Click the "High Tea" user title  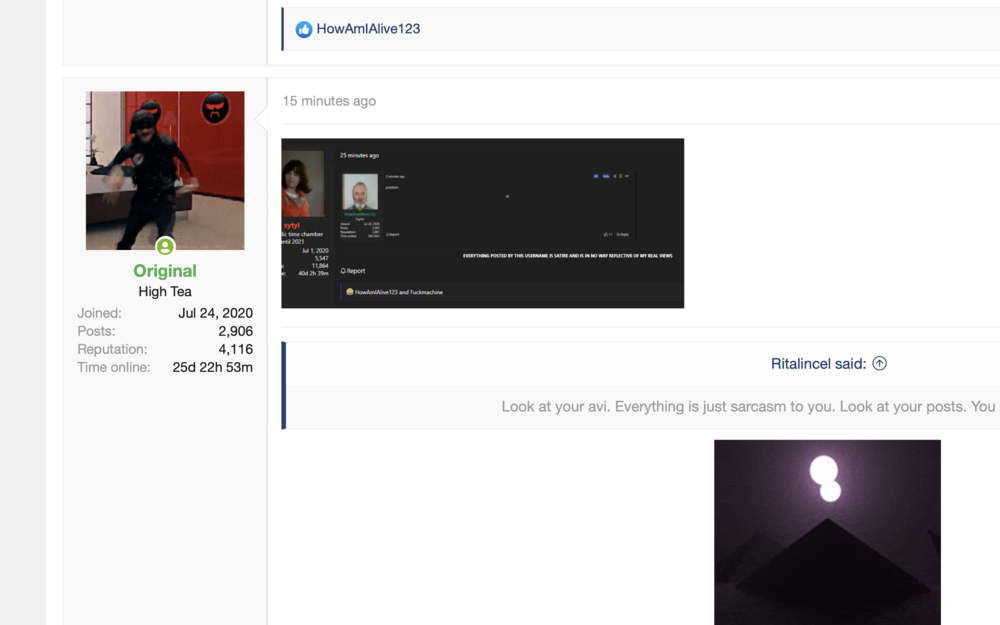[165, 292]
